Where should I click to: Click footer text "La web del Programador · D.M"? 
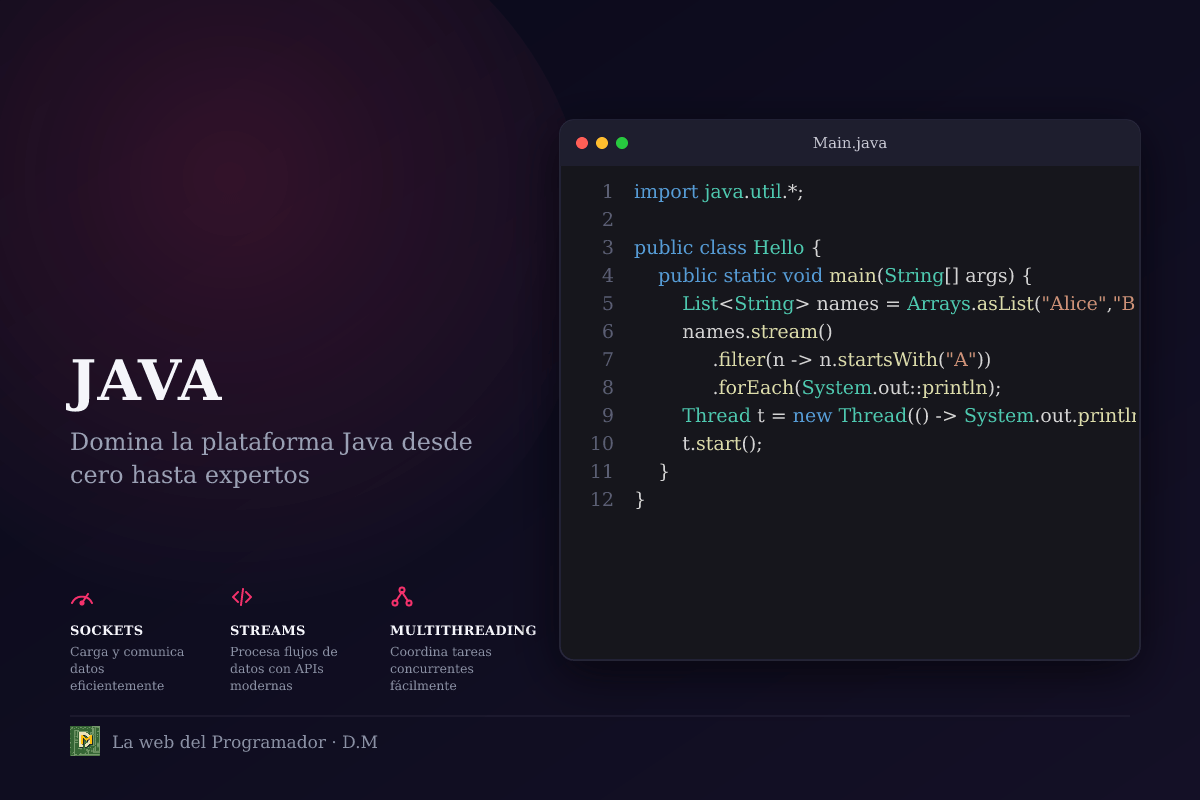(245, 742)
